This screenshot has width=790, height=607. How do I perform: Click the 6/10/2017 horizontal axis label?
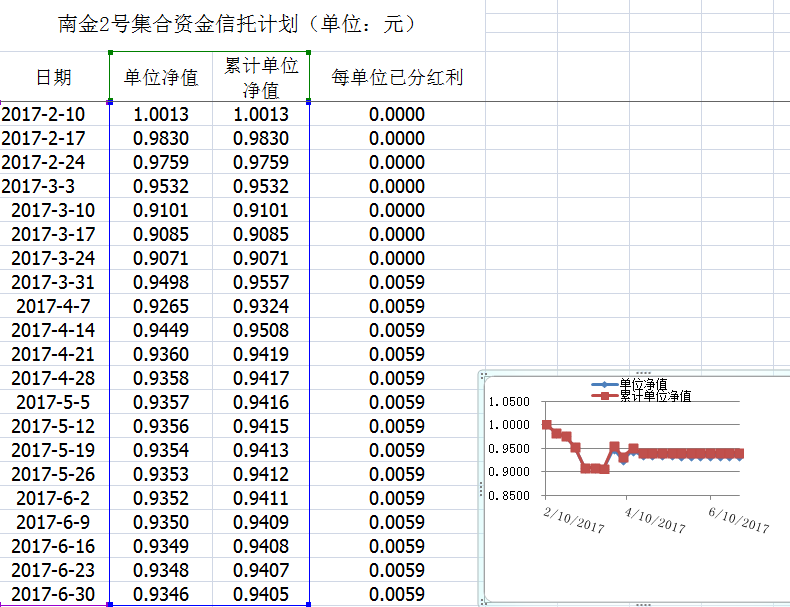738,521
